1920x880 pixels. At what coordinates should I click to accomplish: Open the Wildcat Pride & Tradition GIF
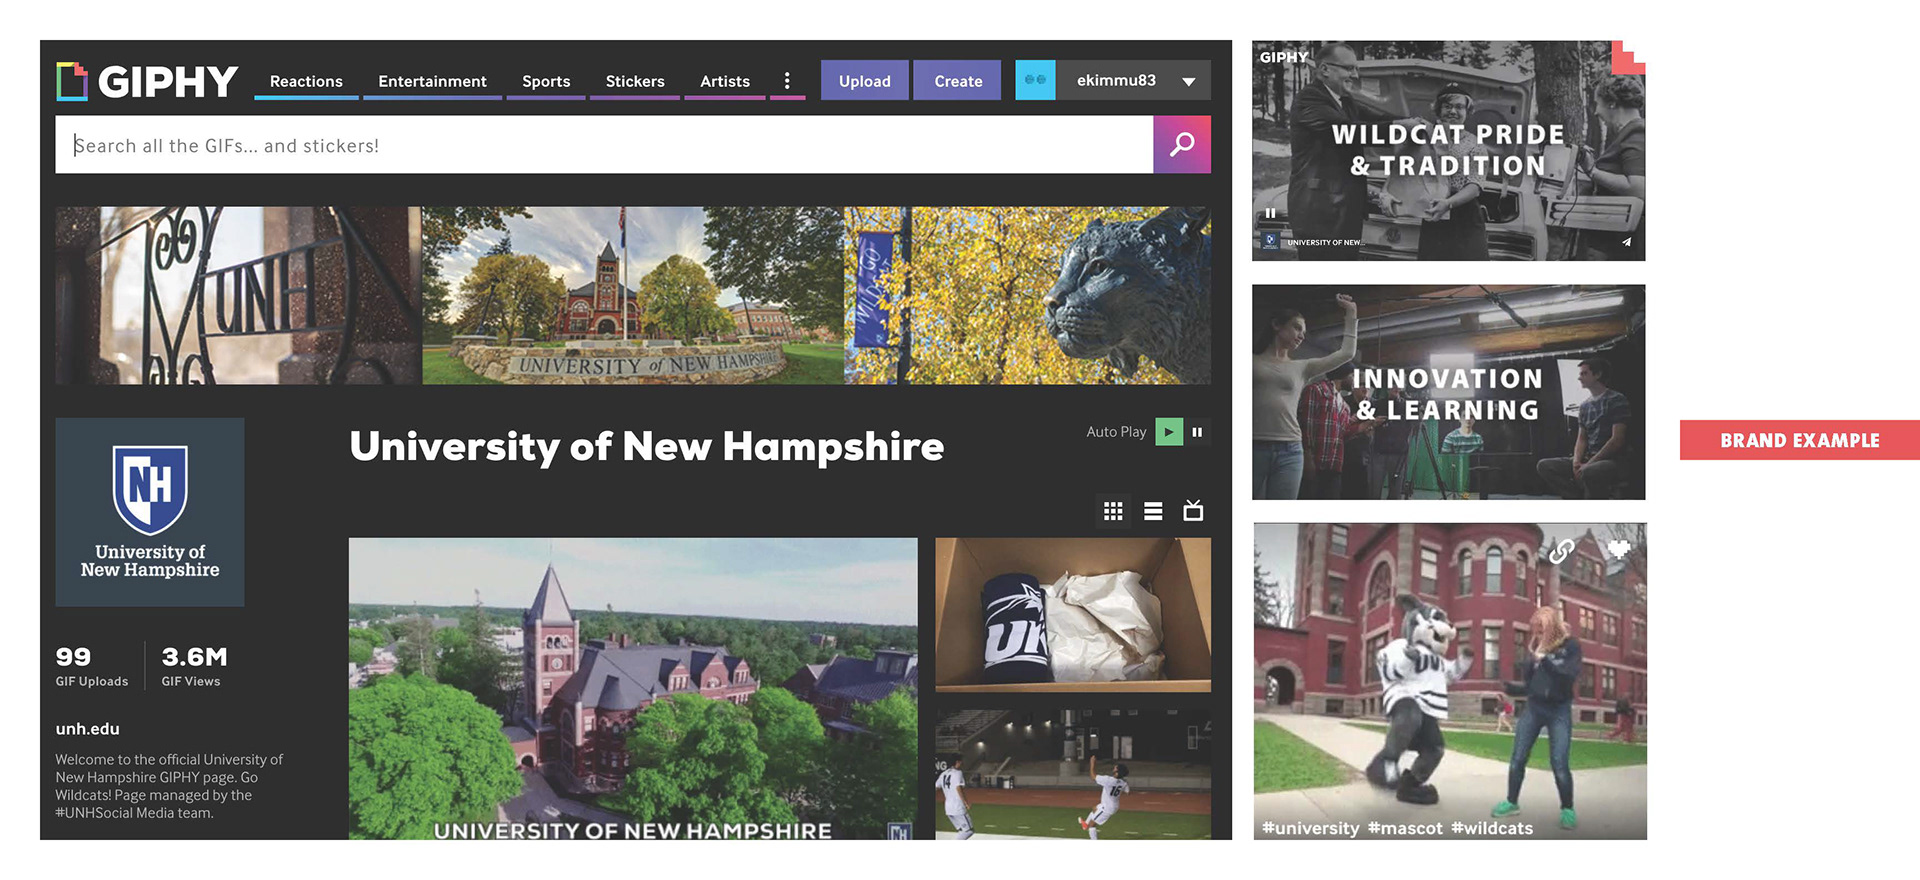point(1448,150)
